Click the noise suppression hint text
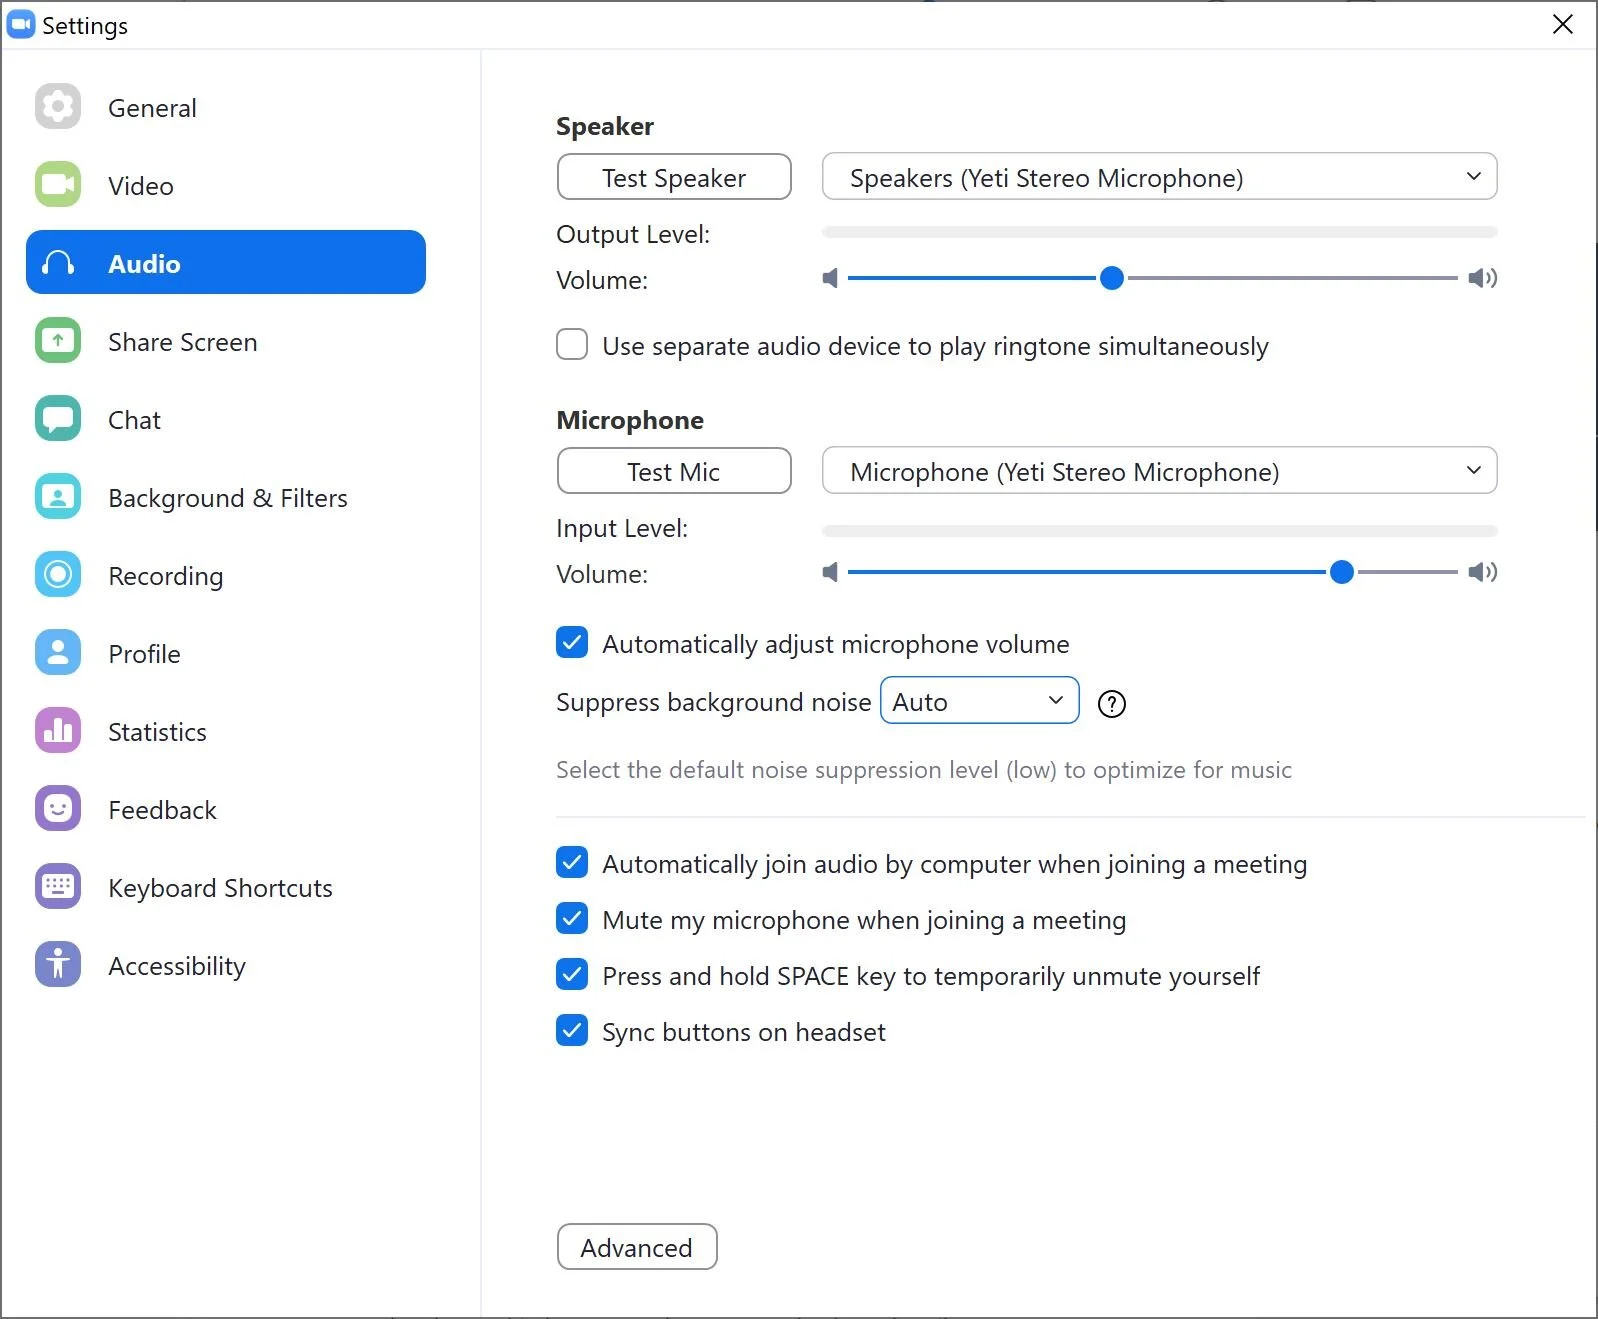Viewport: 1598px width, 1319px height. [924, 770]
